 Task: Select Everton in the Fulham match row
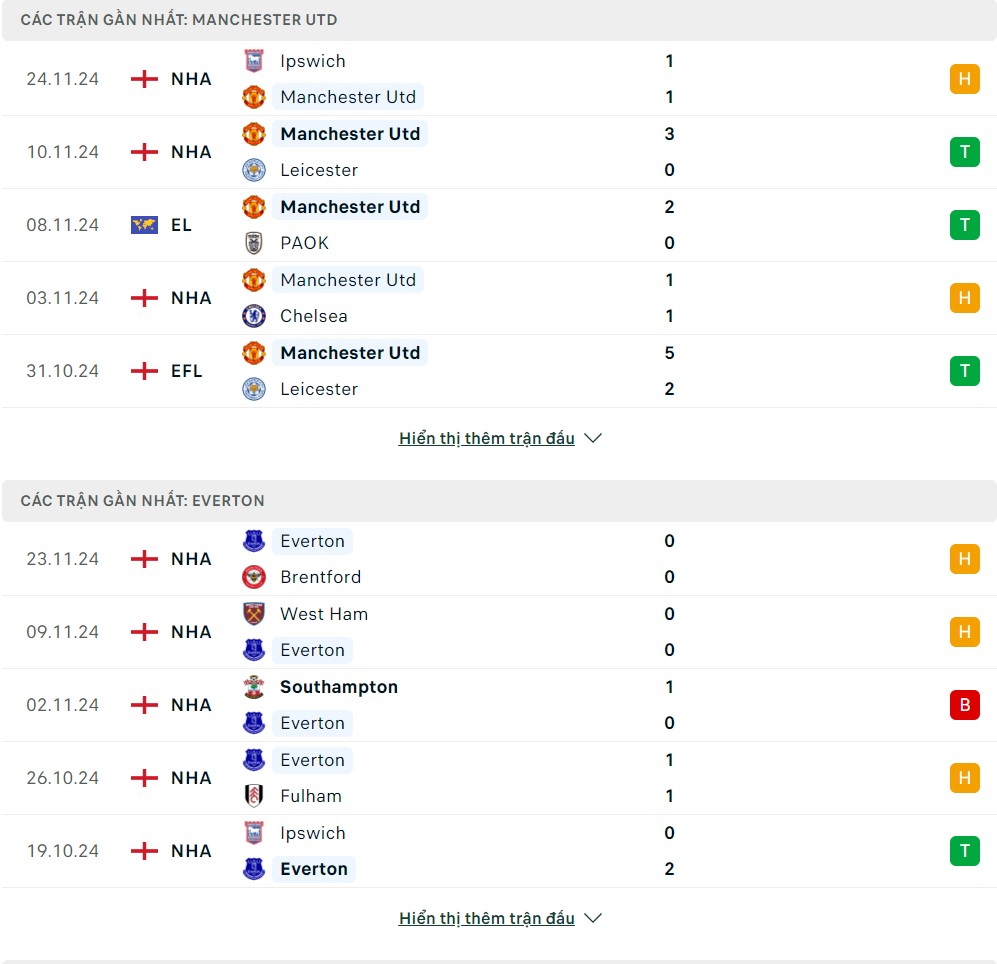click(312, 760)
